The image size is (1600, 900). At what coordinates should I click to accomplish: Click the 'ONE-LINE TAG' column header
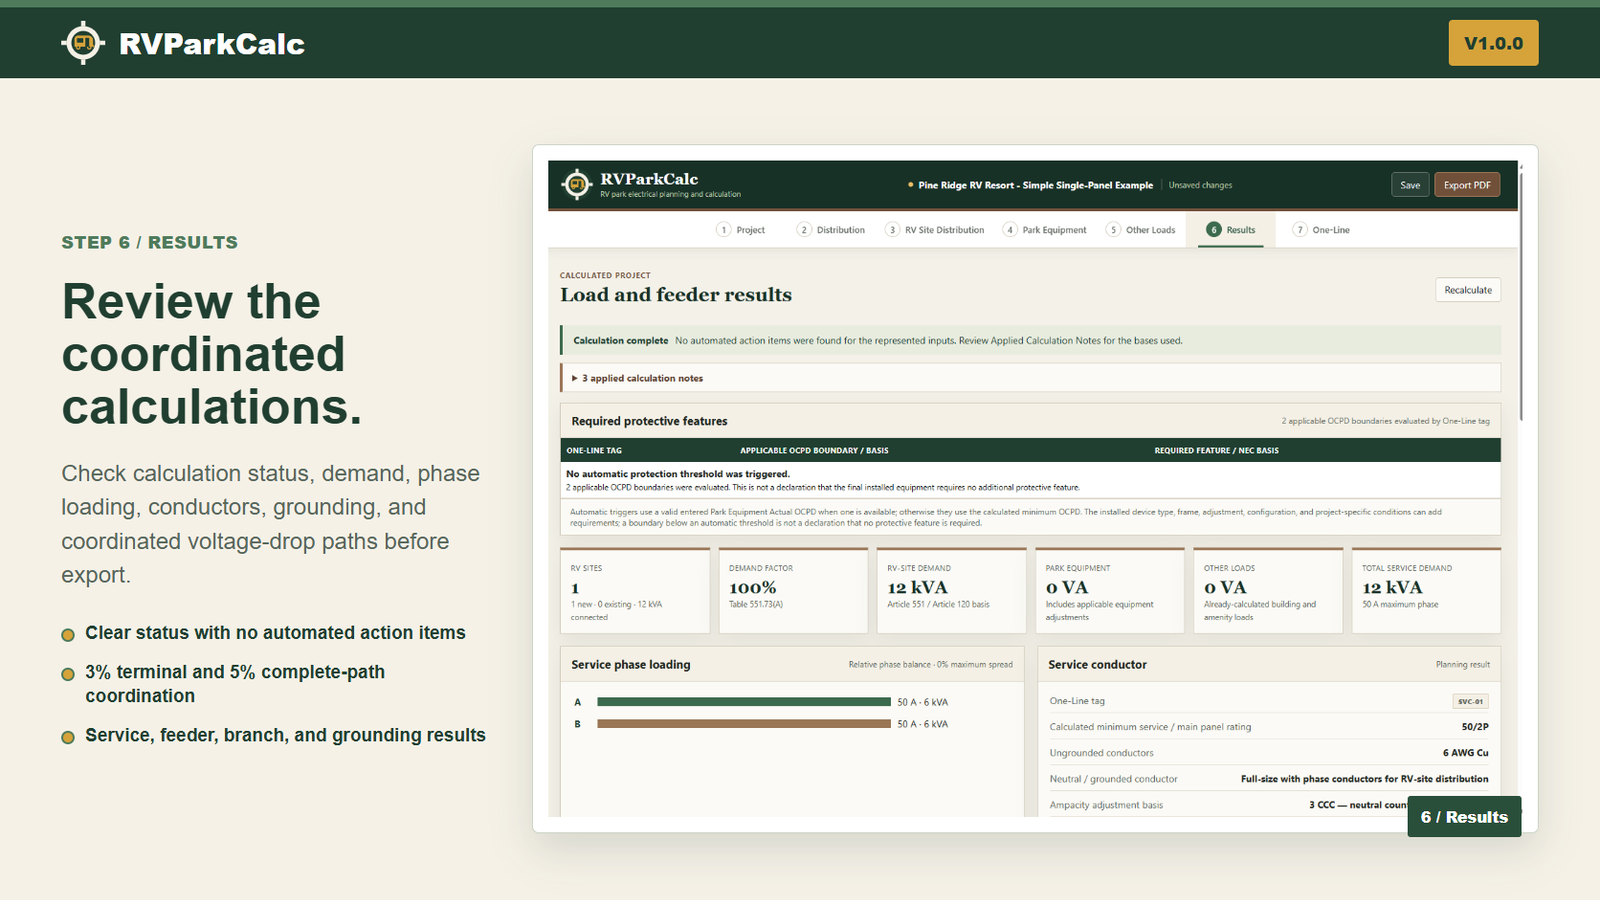[x=594, y=450]
